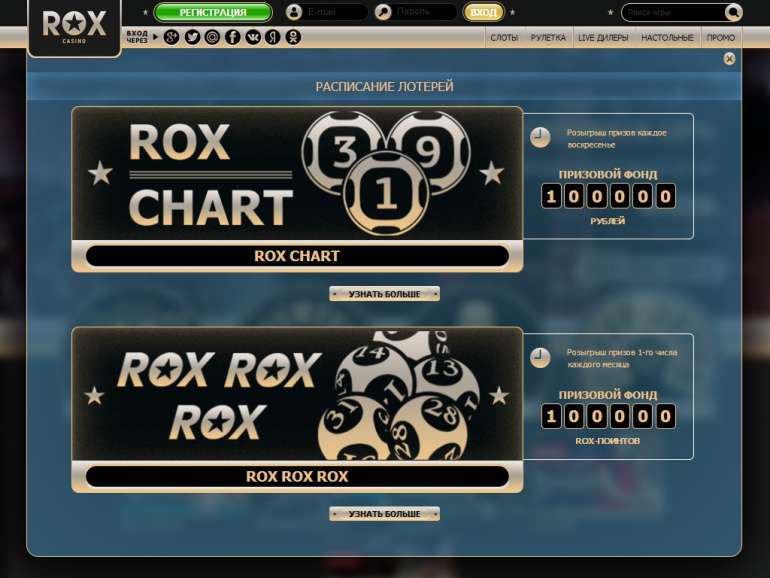Image resolution: width=770 pixels, height=578 pixels.
Task: Focus the game search field
Action: click(674, 12)
